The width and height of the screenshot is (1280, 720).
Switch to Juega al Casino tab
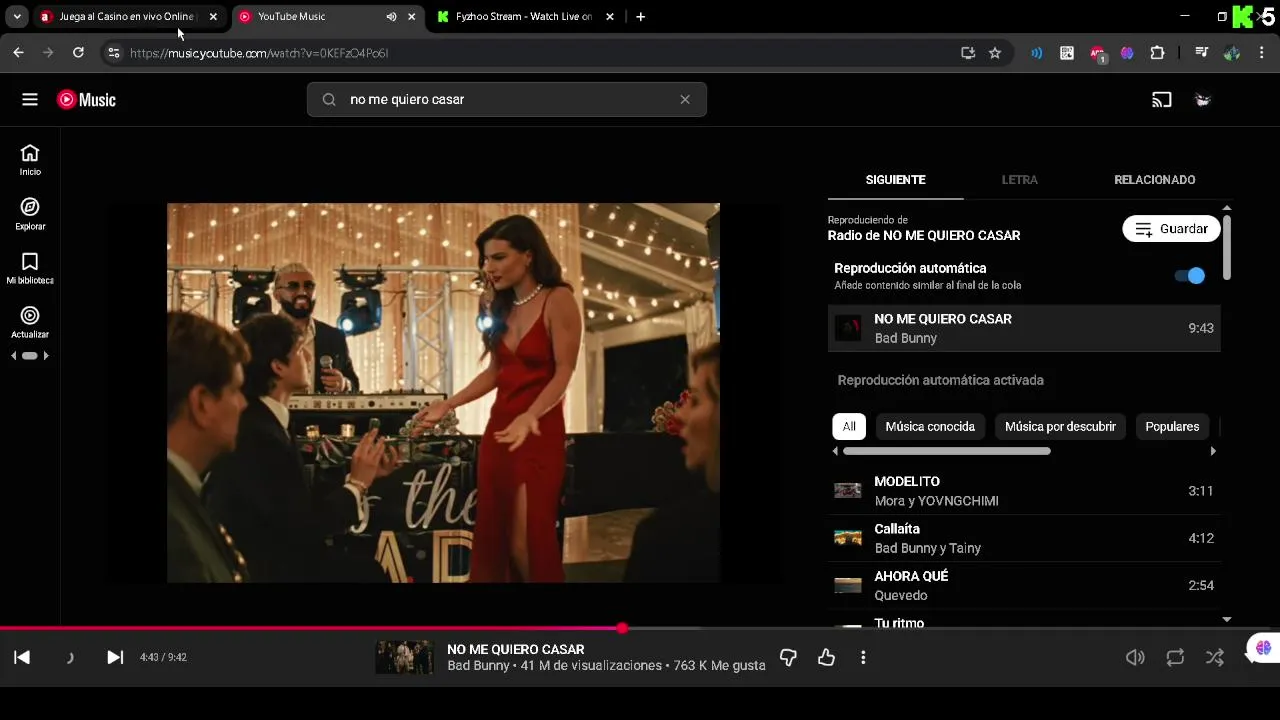point(126,17)
